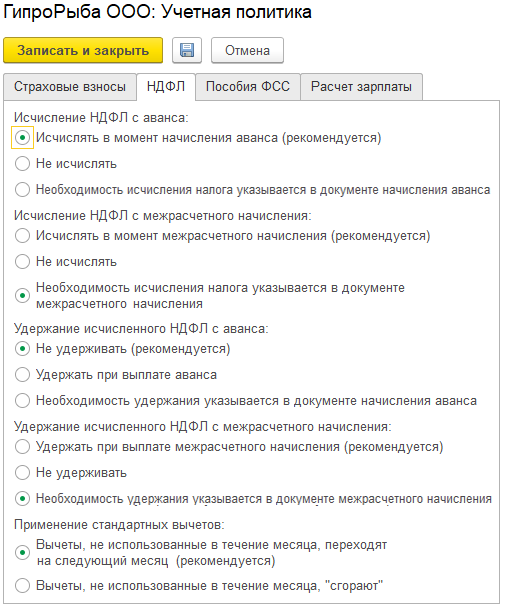Click the floppy disk save icon
Image resolution: width=508 pixels, height=608 pixels.
pyautogui.click(x=187, y=50)
